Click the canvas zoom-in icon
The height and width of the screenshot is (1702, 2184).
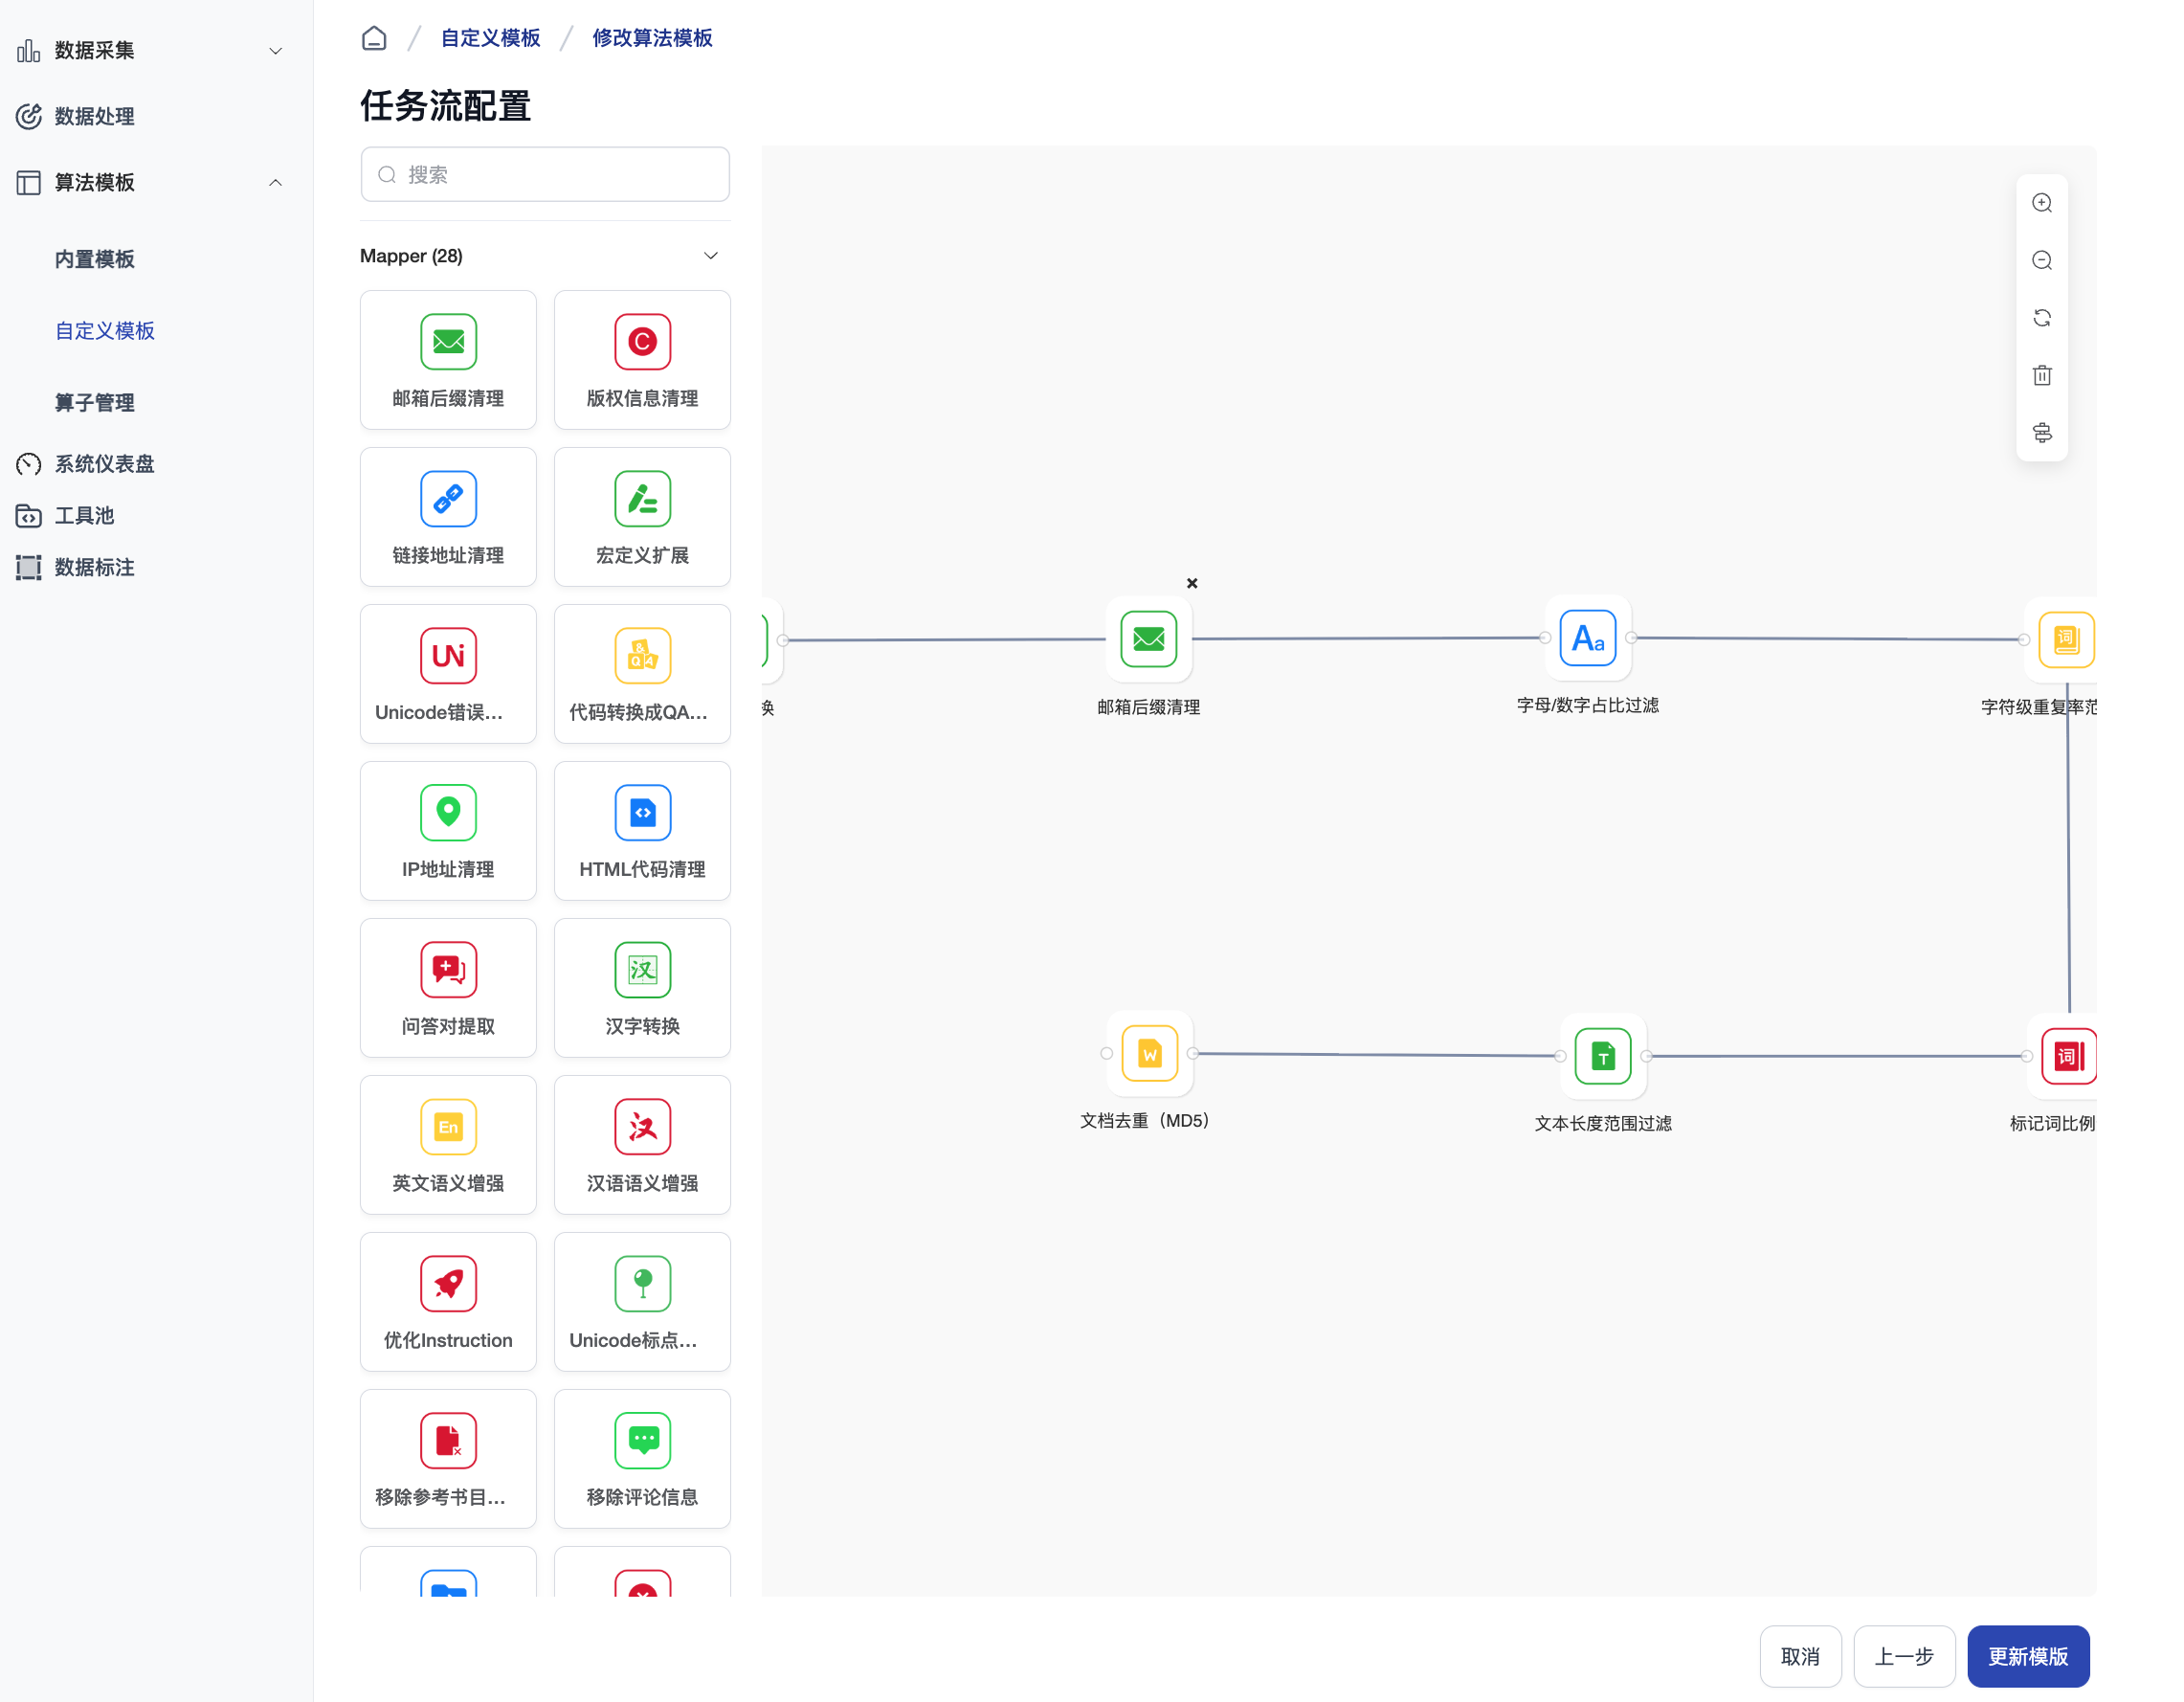coord(2041,203)
